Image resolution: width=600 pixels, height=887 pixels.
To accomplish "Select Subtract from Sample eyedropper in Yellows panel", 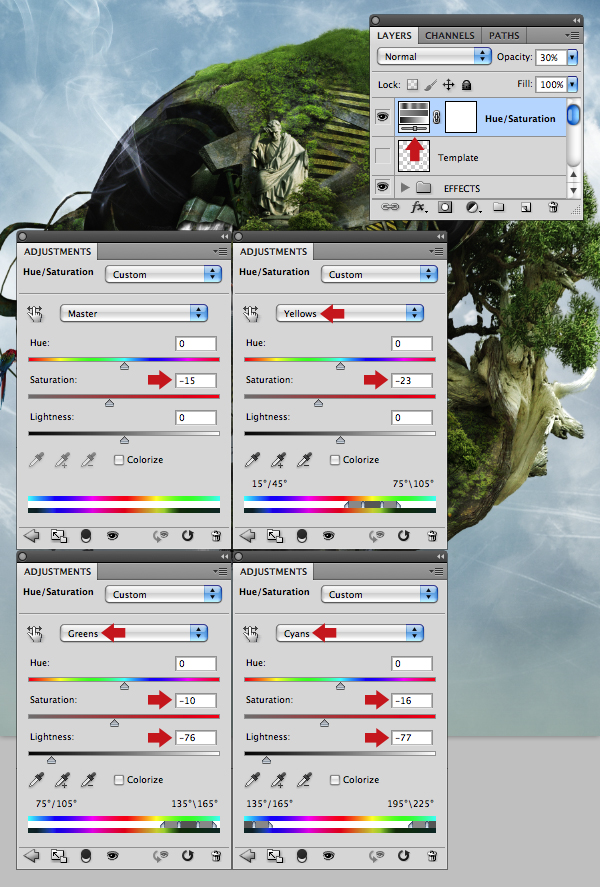I will (x=304, y=460).
